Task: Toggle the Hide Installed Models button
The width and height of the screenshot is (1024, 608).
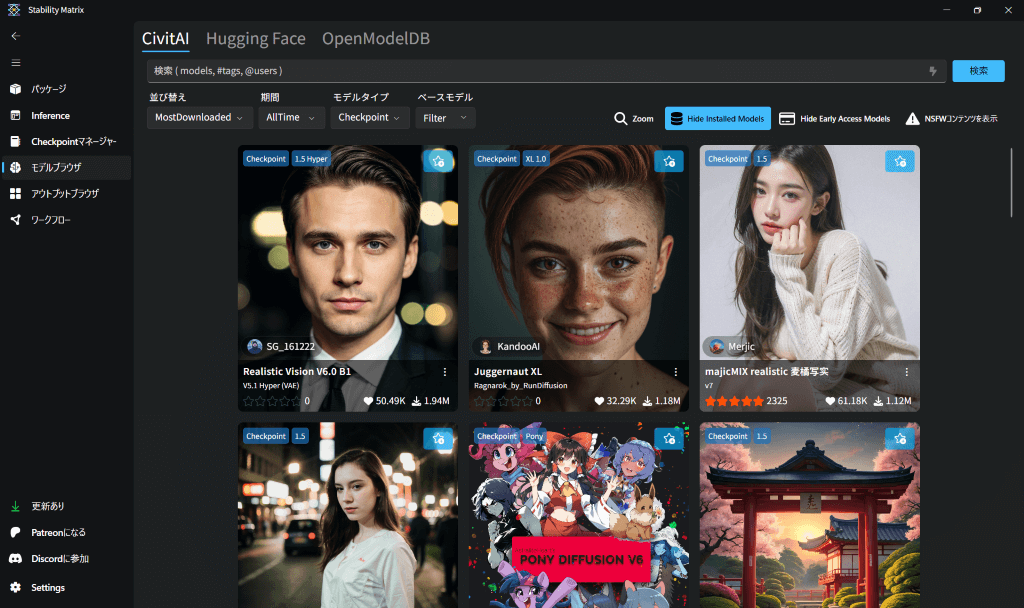Action: (717, 118)
